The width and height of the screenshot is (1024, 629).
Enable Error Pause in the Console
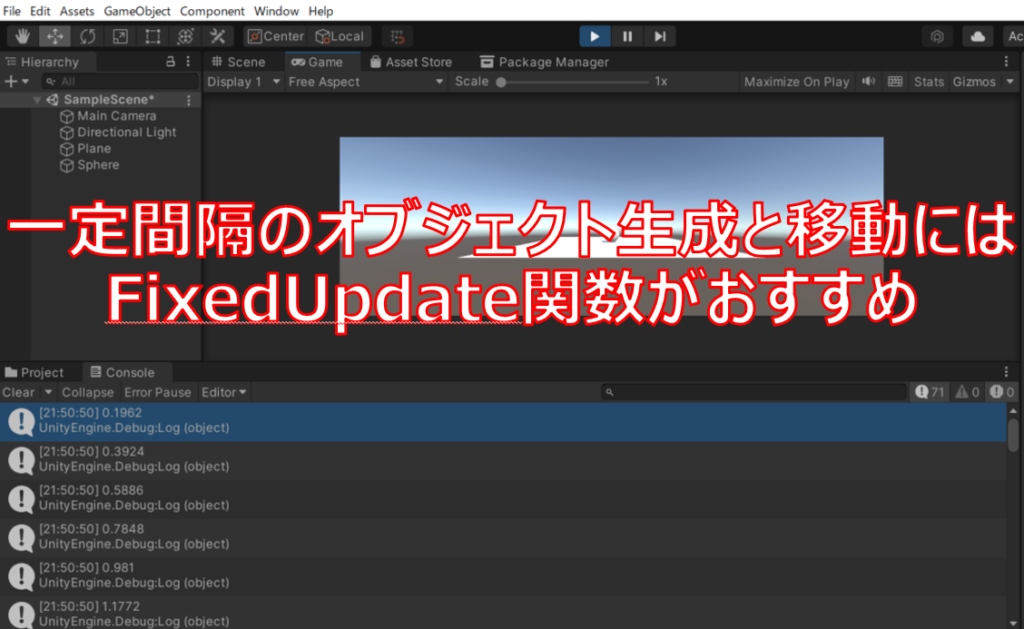(157, 392)
